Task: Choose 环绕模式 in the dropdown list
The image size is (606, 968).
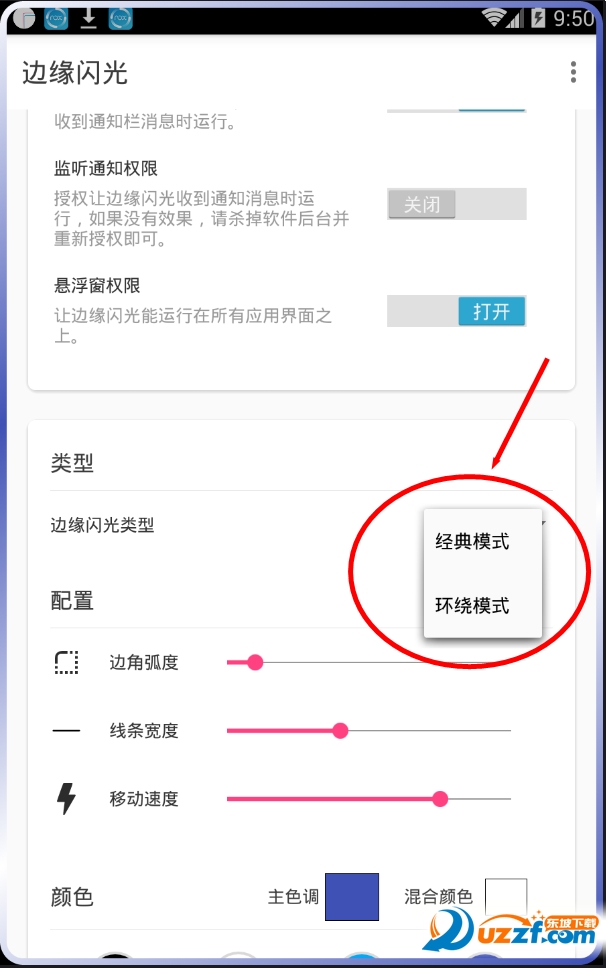Action: pos(473,605)
